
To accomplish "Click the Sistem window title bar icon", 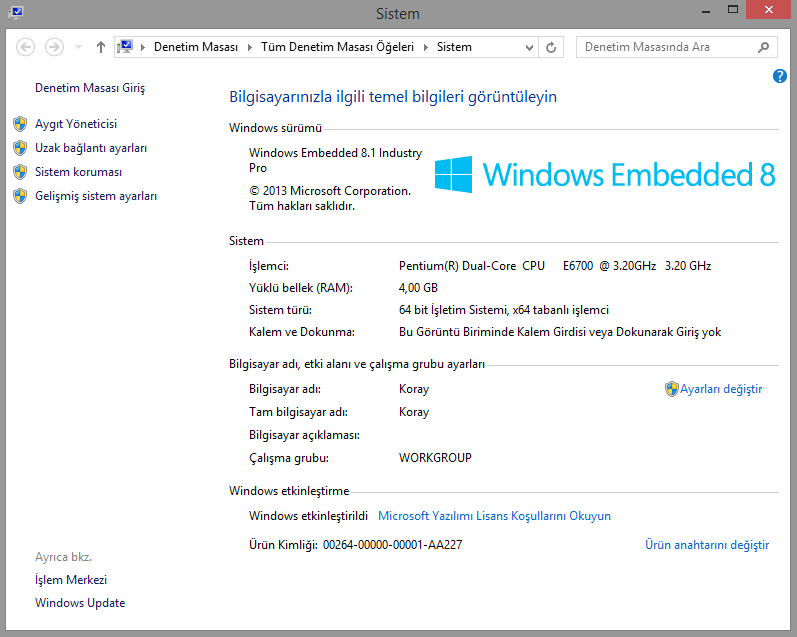I will (x=16, y=13).
